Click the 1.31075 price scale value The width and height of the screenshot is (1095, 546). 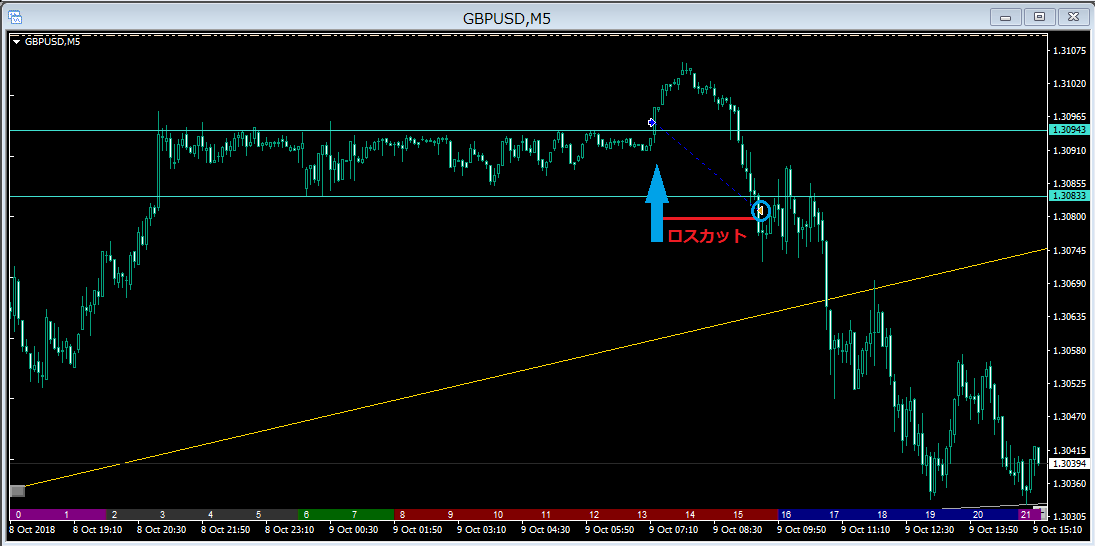click(1069, 50)
